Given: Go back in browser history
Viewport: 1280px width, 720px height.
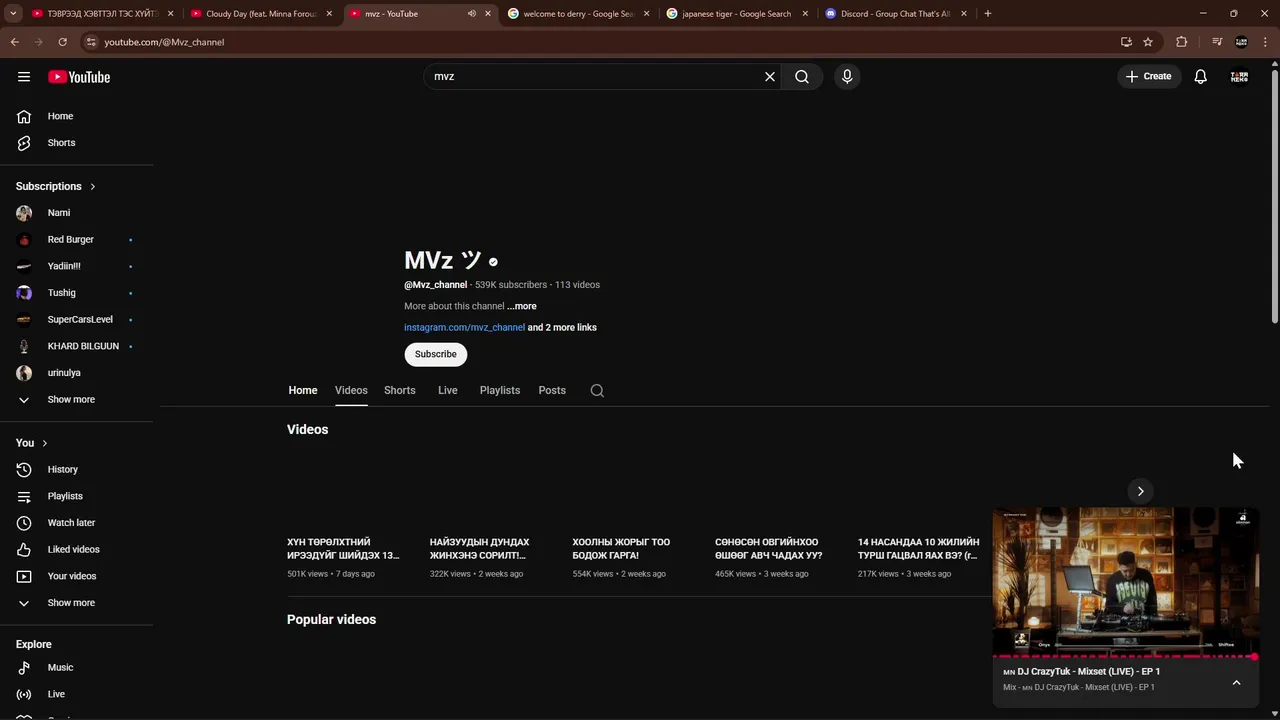Looking at the screenshot, I should [14, 42].
